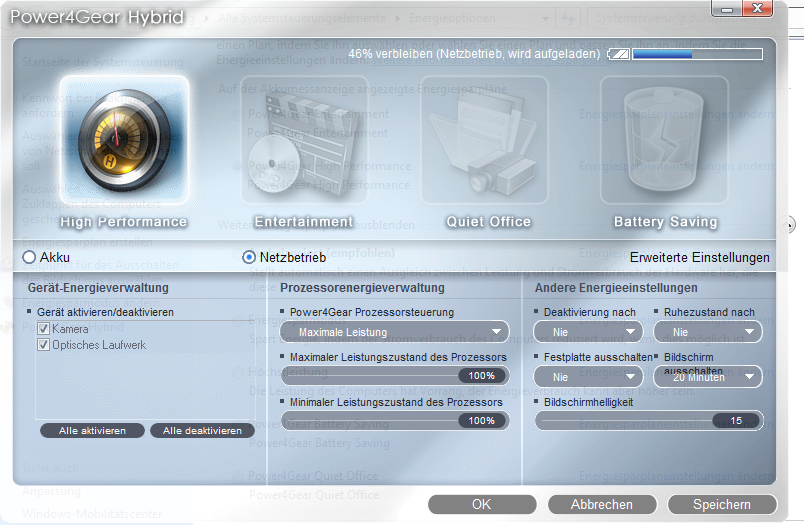Viewport: 804px width, 525px height.
Task: Toggle the Kamera checkbox
Action: tap(44, 329)
